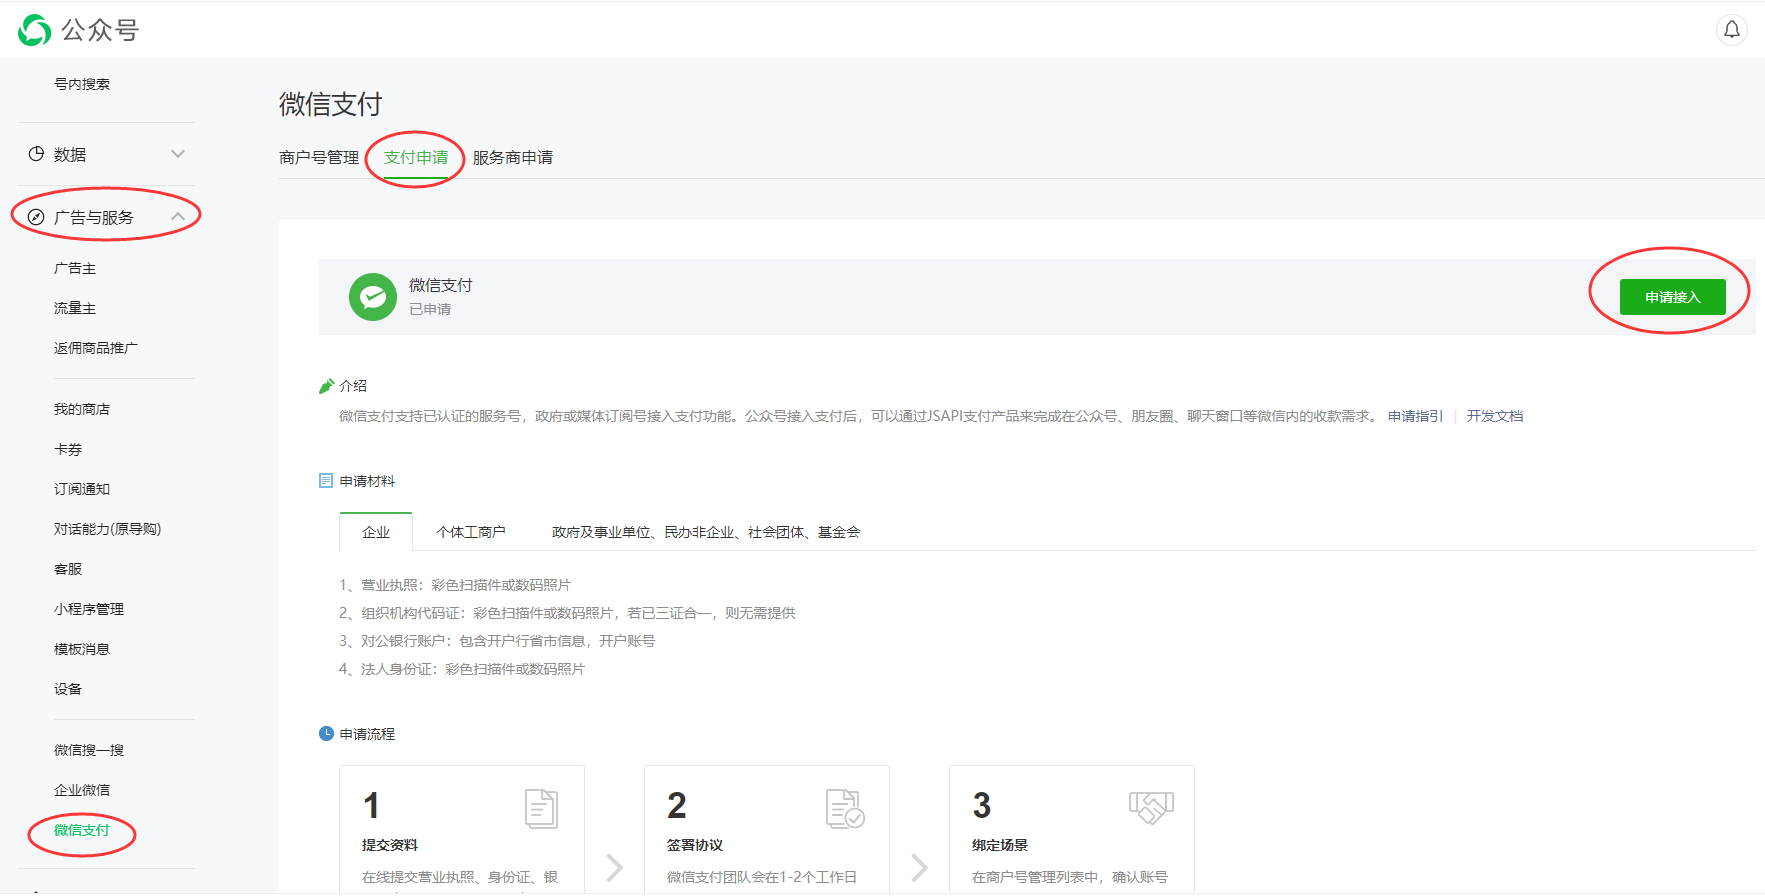Viewport: 1765px width, 896px height.
Task: Click the 微信支付 page heading
Action: pyautogui.click(x=331, y=104)
